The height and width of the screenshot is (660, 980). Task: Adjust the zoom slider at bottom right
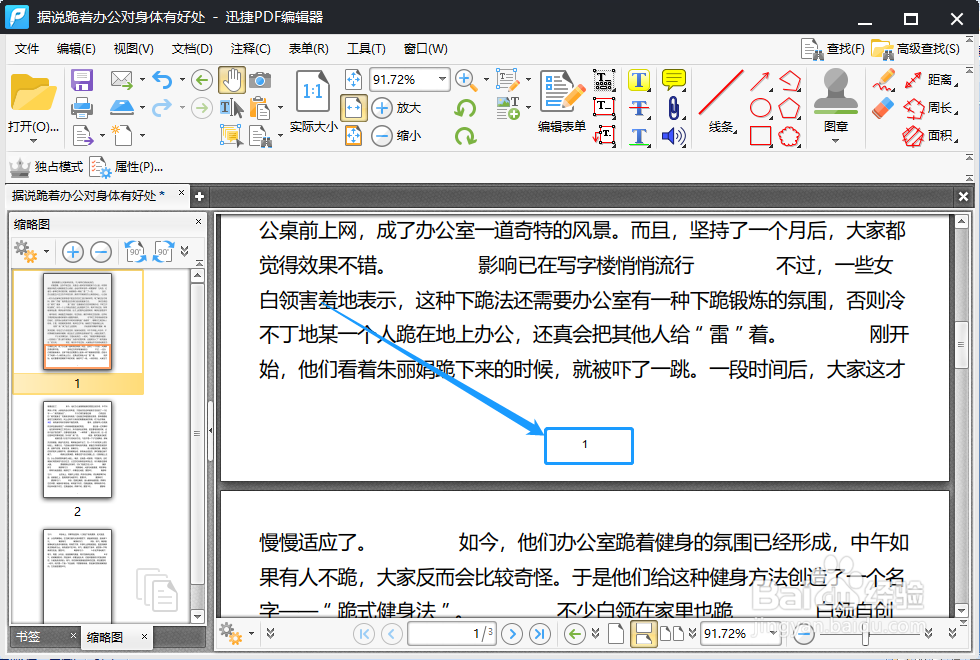coord(865,633)
